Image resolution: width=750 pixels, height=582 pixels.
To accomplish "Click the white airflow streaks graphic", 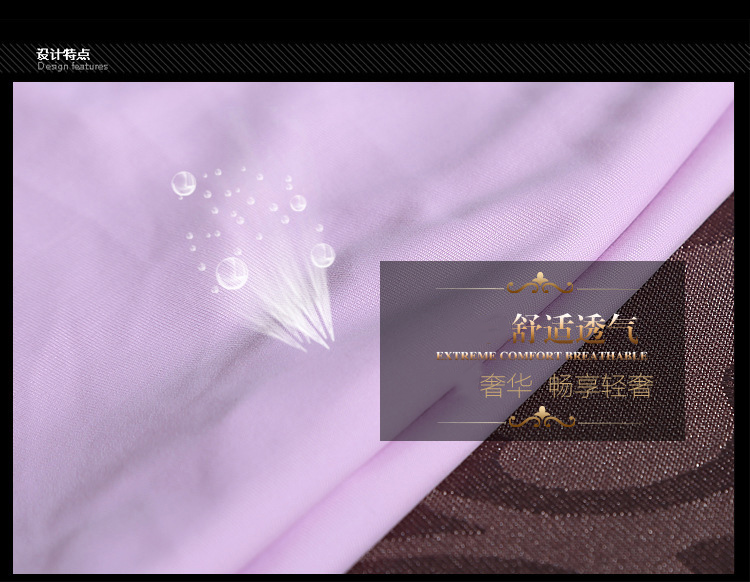I will coord(298,318).
